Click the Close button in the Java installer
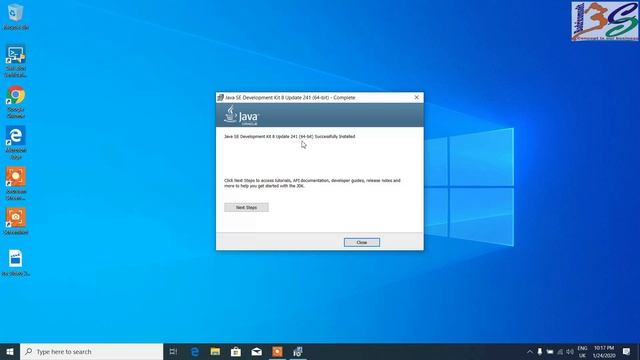 (x=362, y=242)
